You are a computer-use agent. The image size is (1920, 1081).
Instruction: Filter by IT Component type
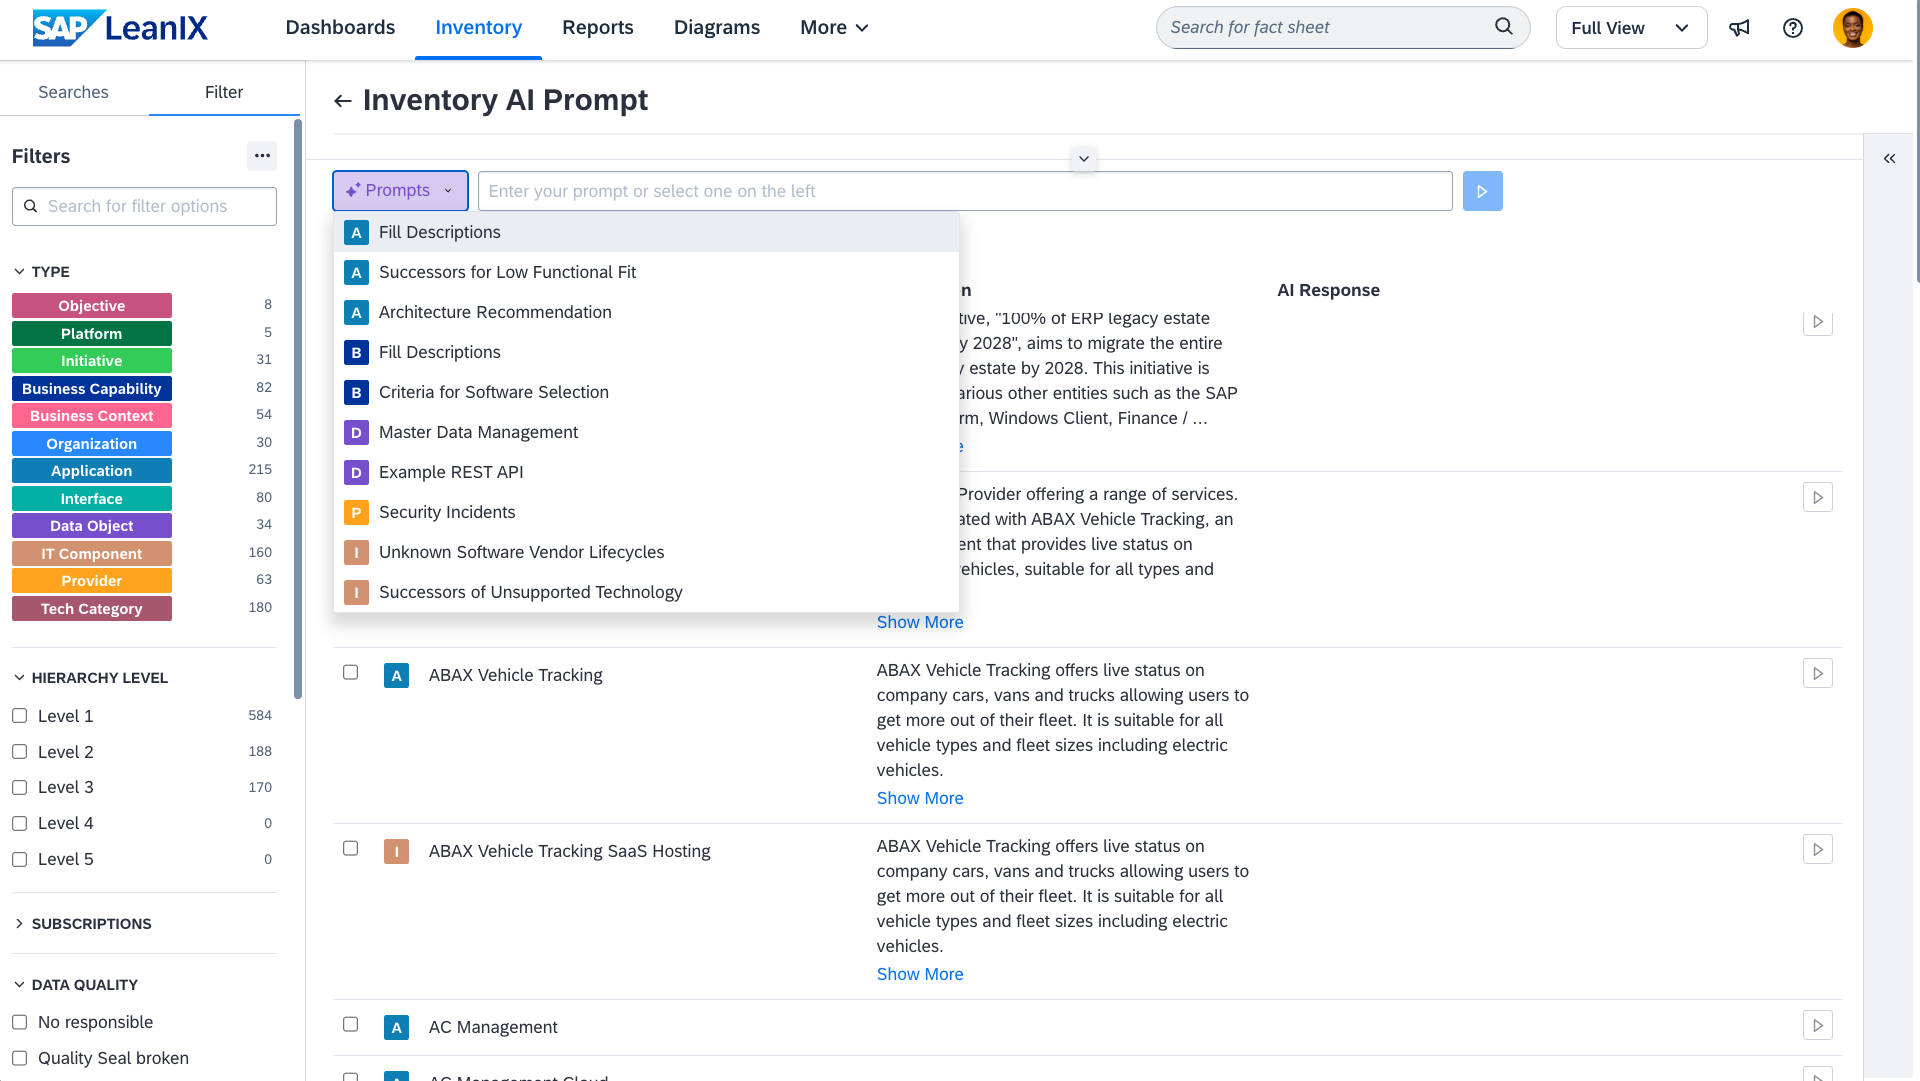[x=92, y=554]
